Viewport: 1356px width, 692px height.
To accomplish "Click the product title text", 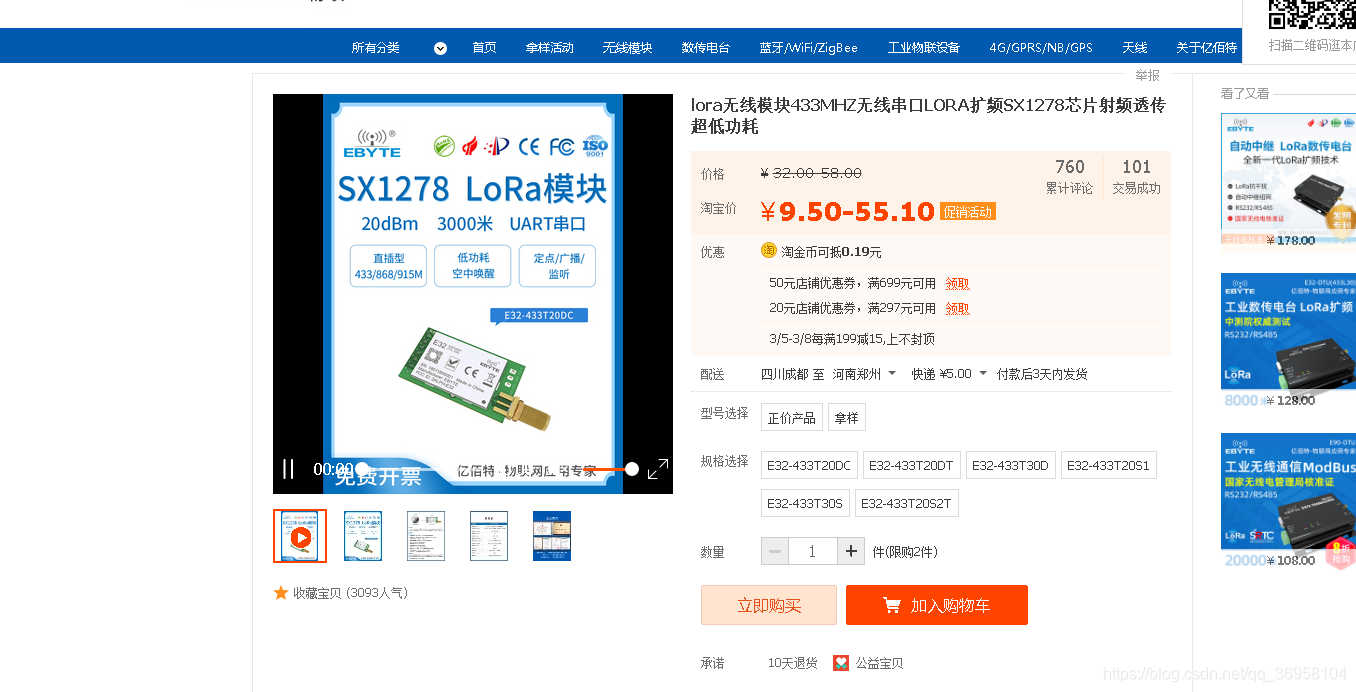I will [x=928, y=116].
